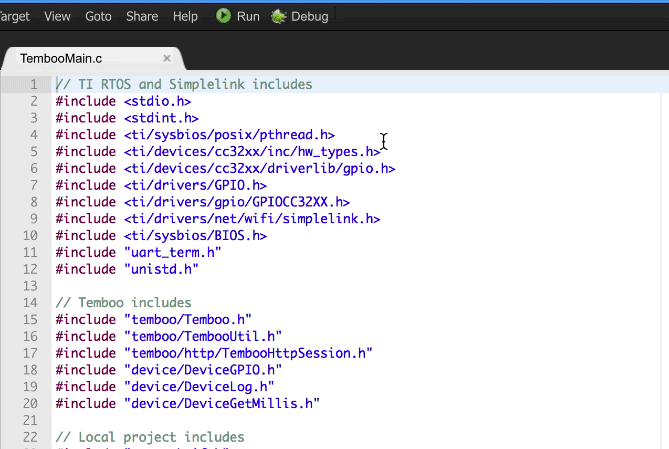
Task: Close the TembooMain.c tab
Action: pos(168,59)
